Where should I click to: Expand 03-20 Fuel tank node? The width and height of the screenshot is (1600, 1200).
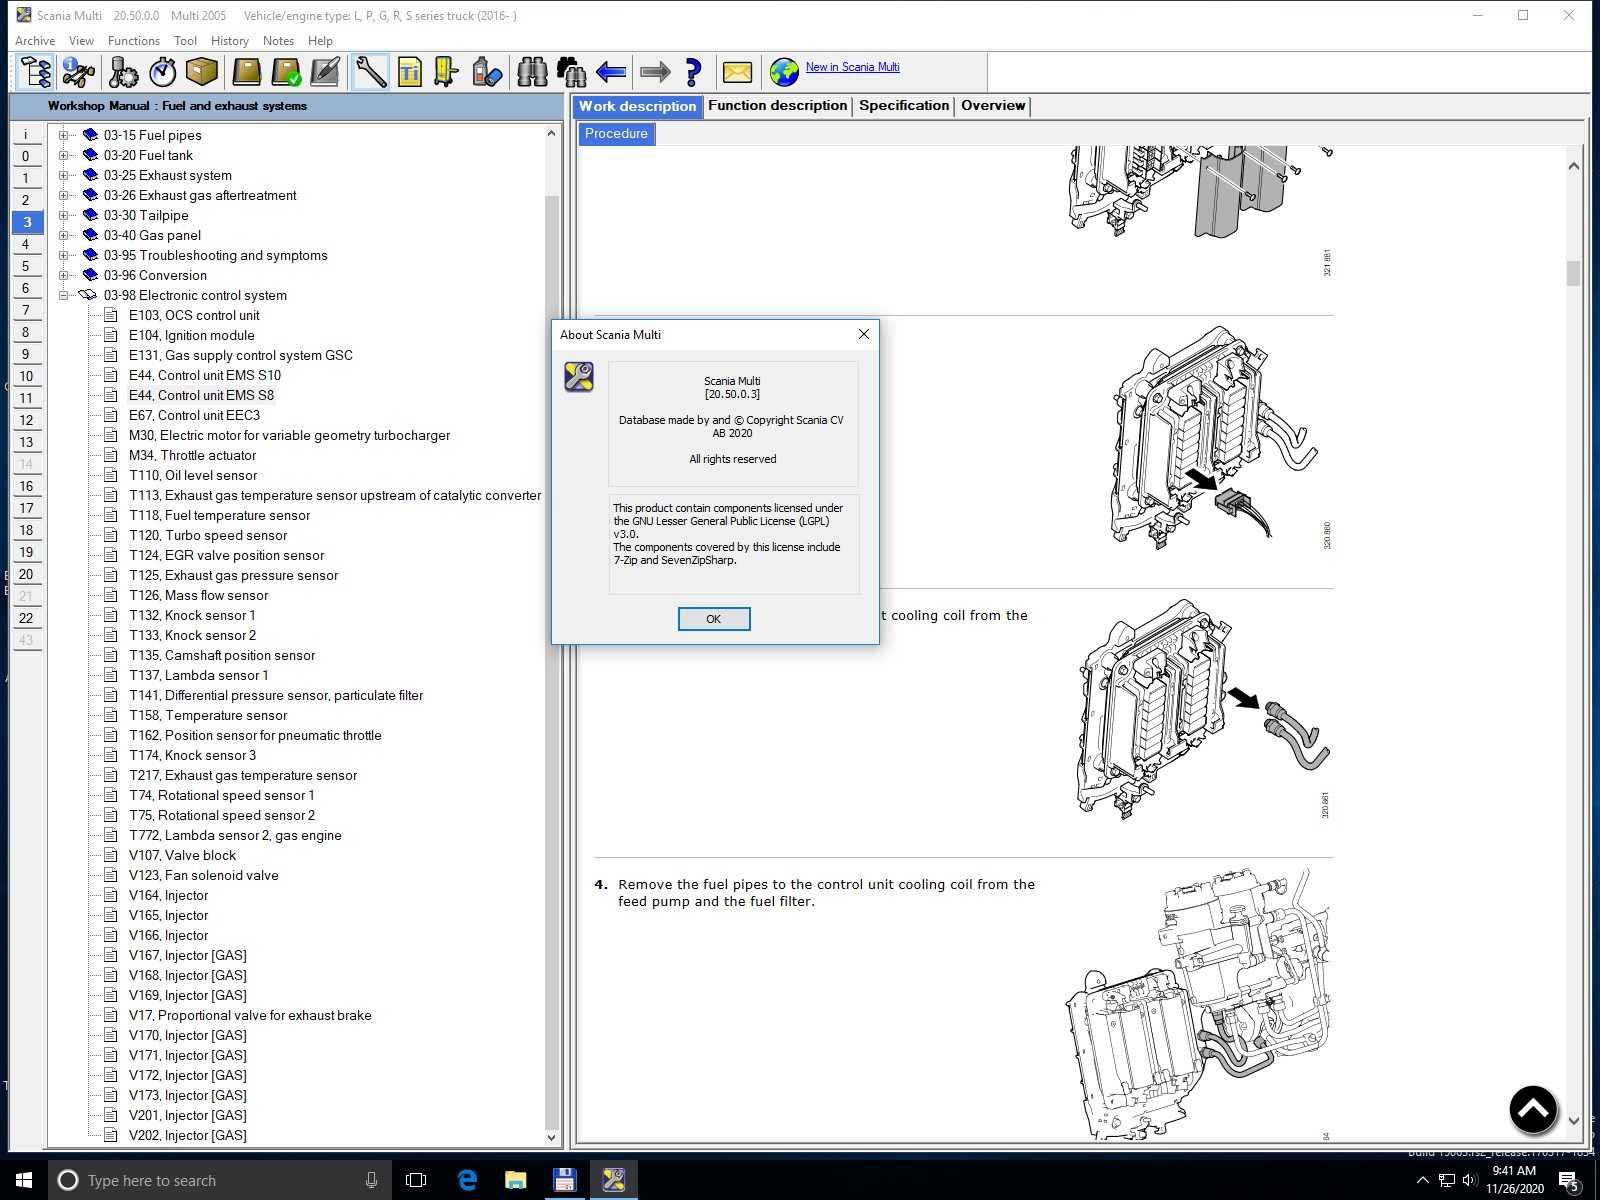[64, 155]
